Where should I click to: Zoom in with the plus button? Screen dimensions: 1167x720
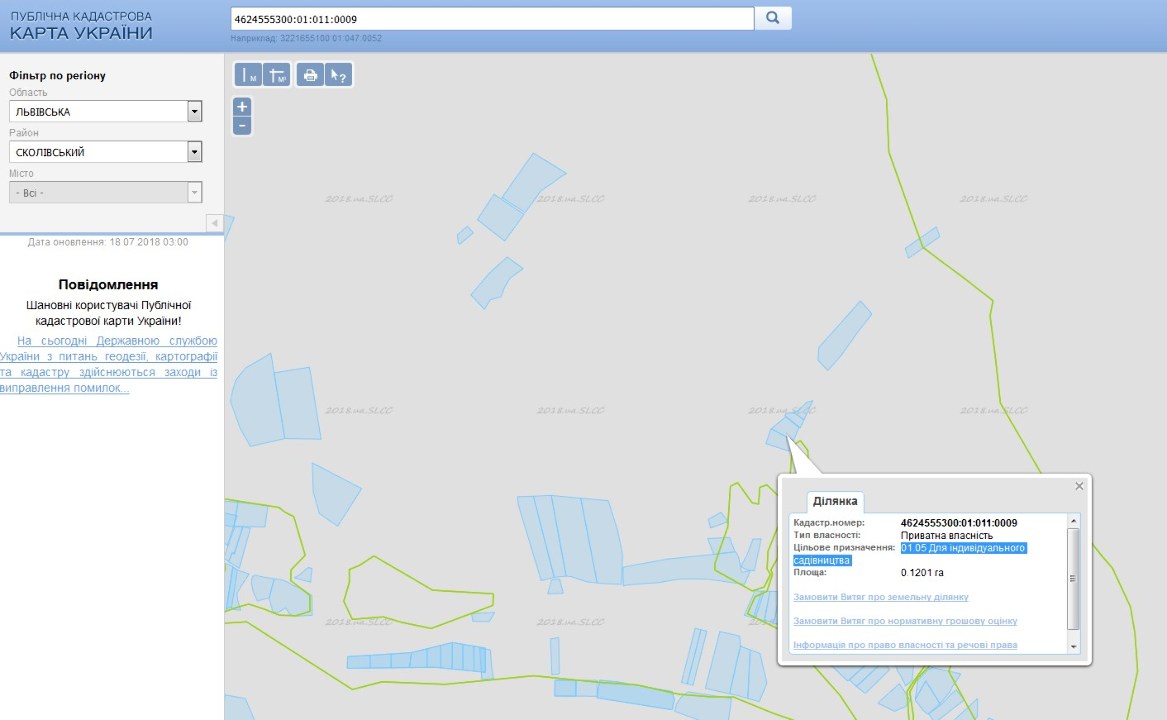[242, 107]
